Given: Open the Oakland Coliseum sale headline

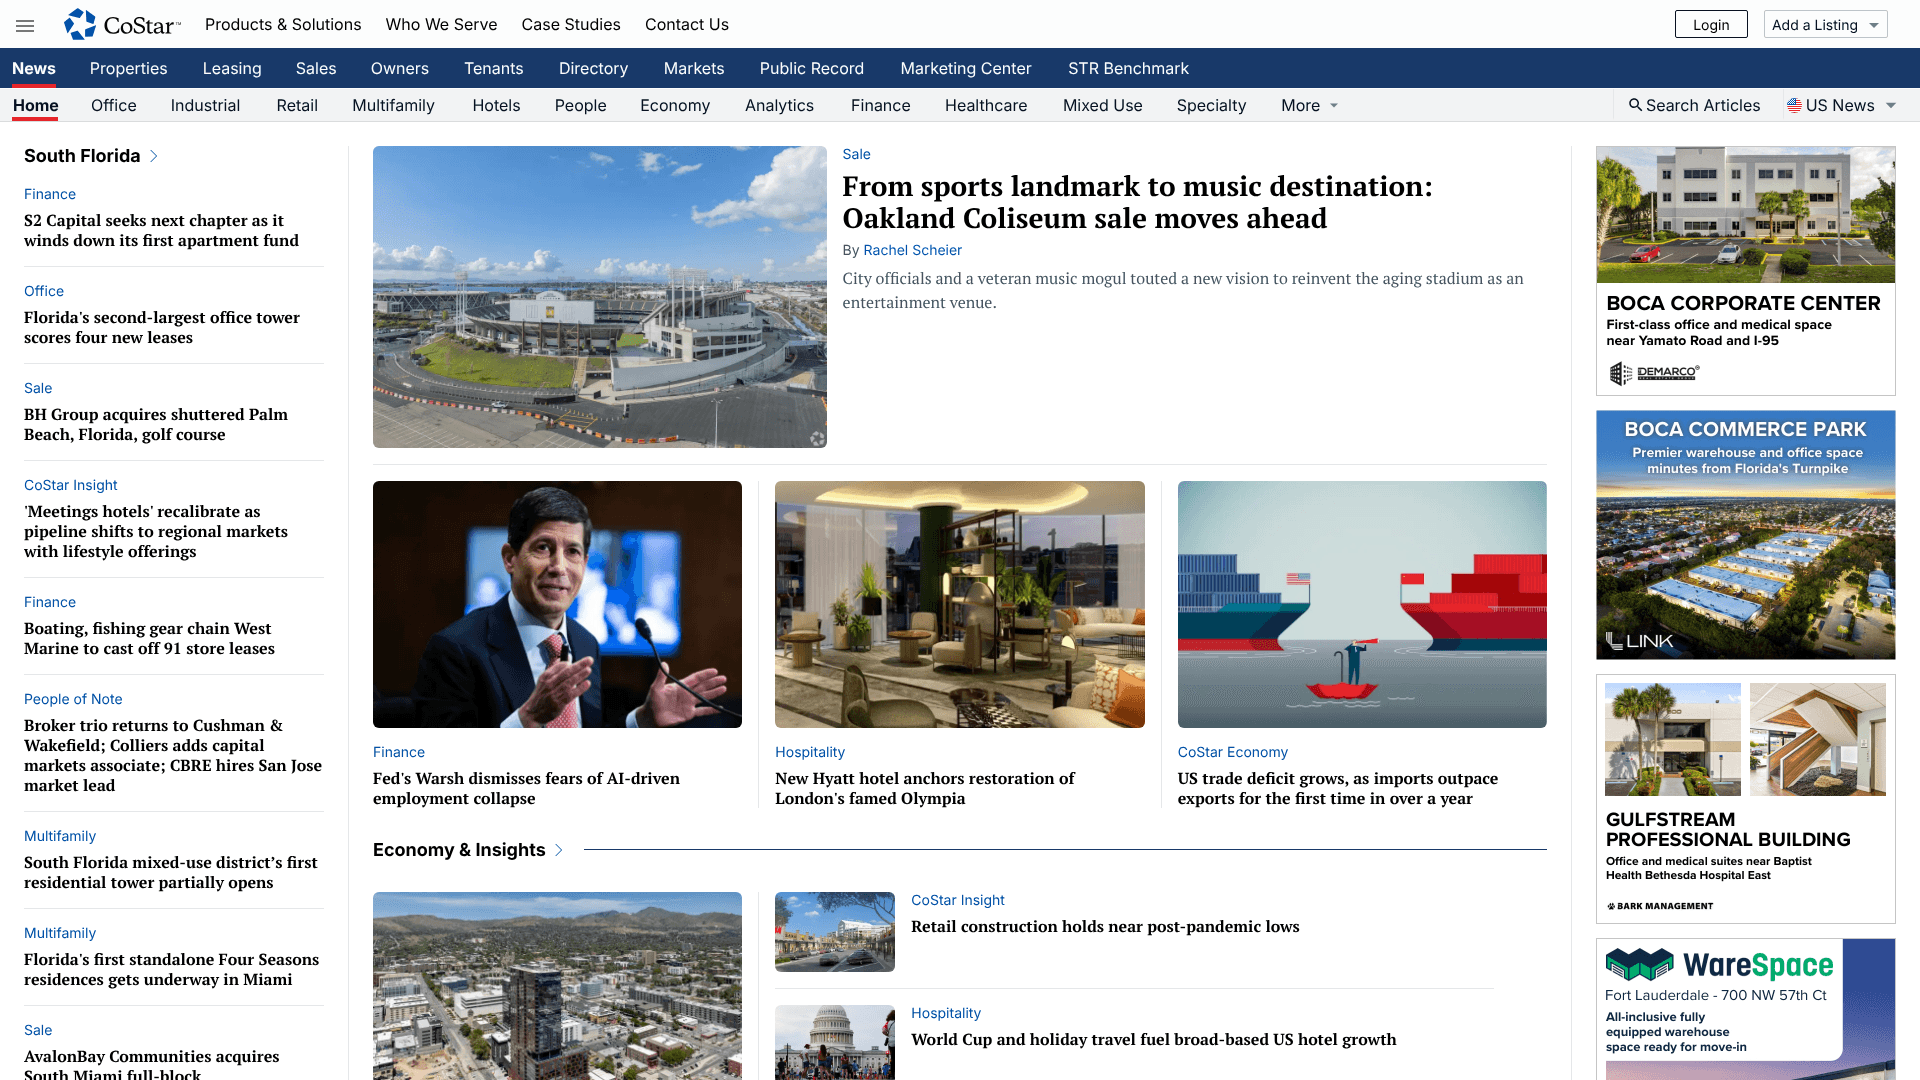Looking at the screenshot, I should click(1137, 202).
